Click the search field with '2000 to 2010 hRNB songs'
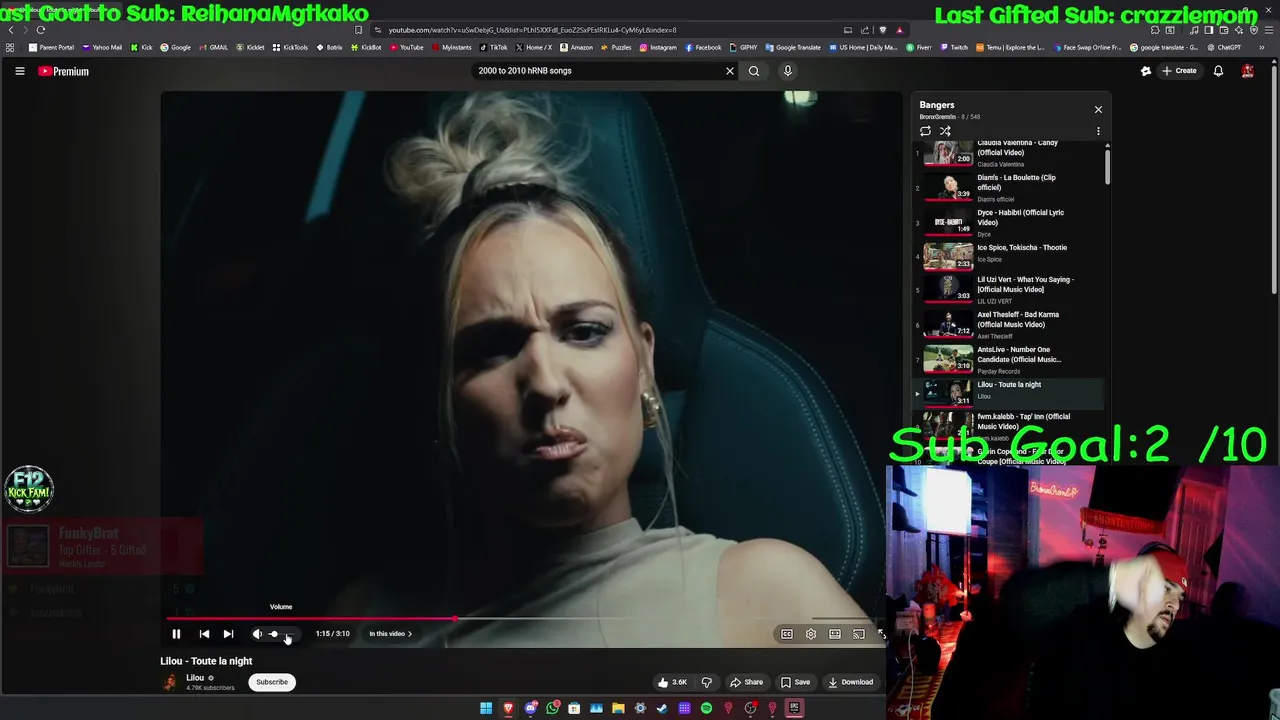This screenshot has height=720, width=1280. (598, 71)
